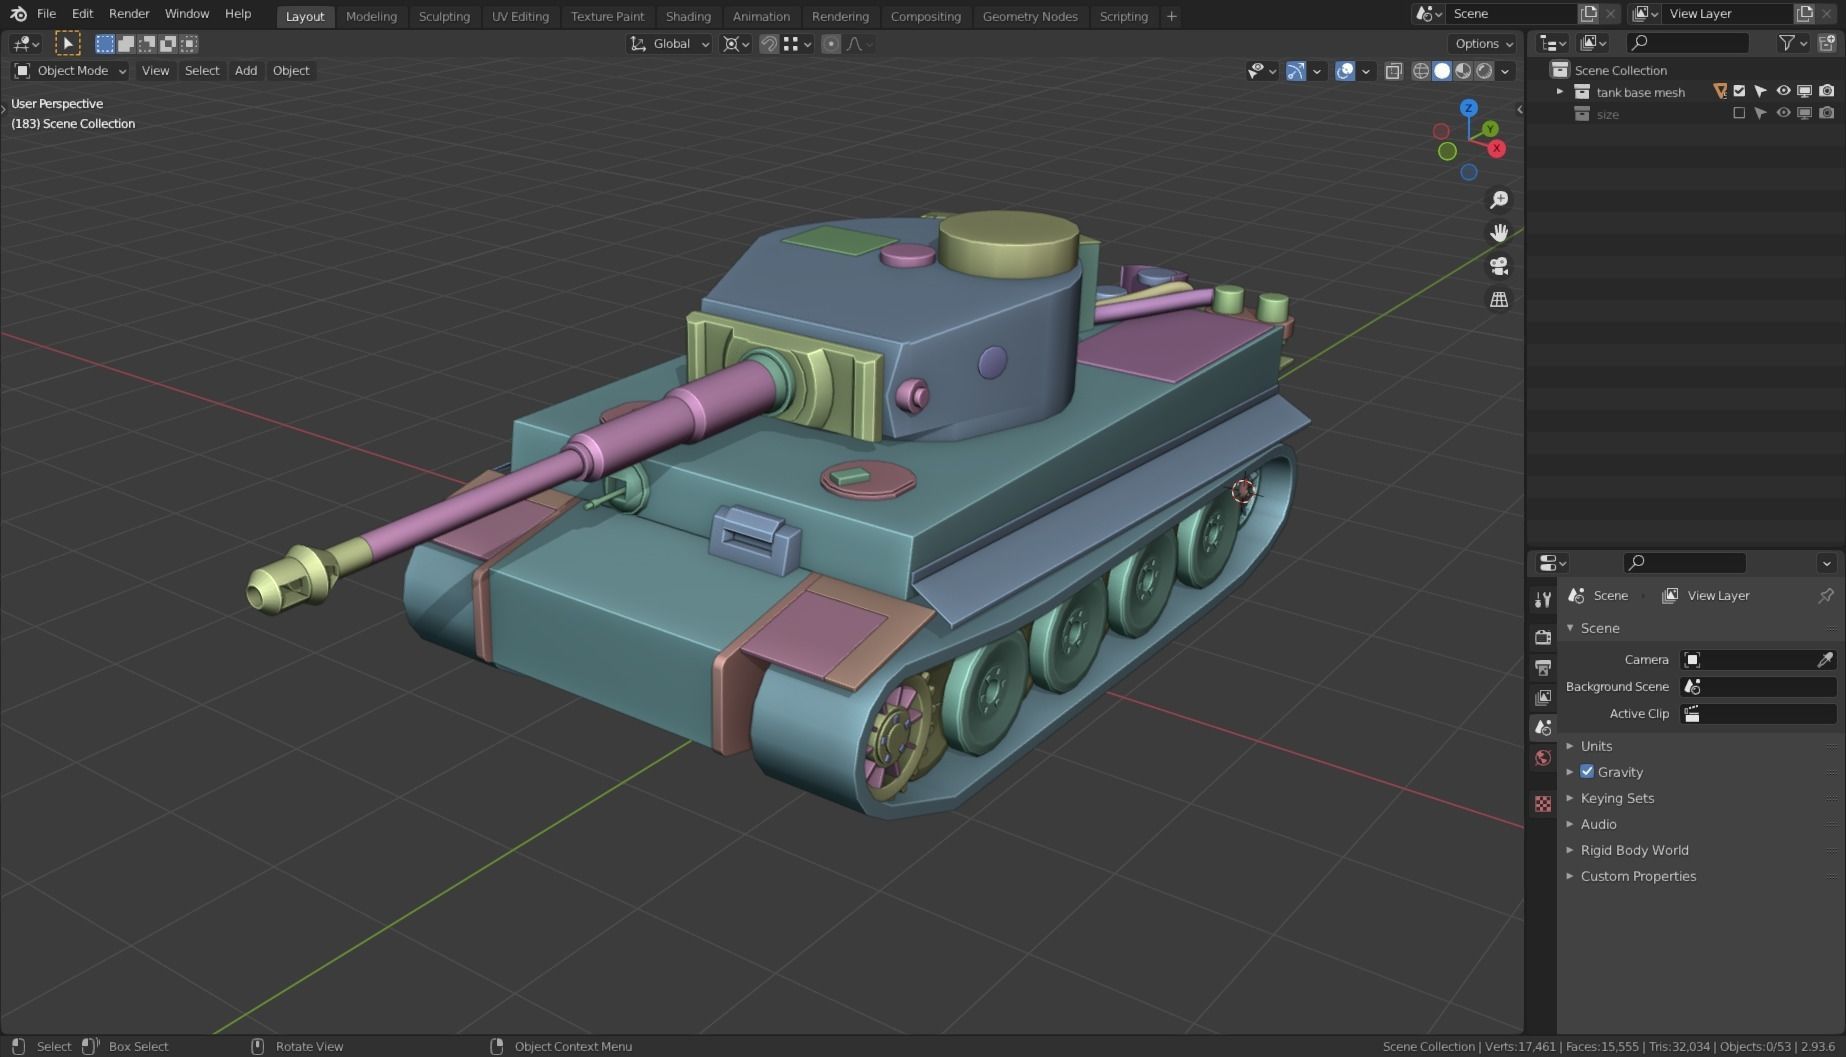Switch to the Sculpting workspace tab
1846x1057 pixels.
pyautogui.click(x=444, y=16)
